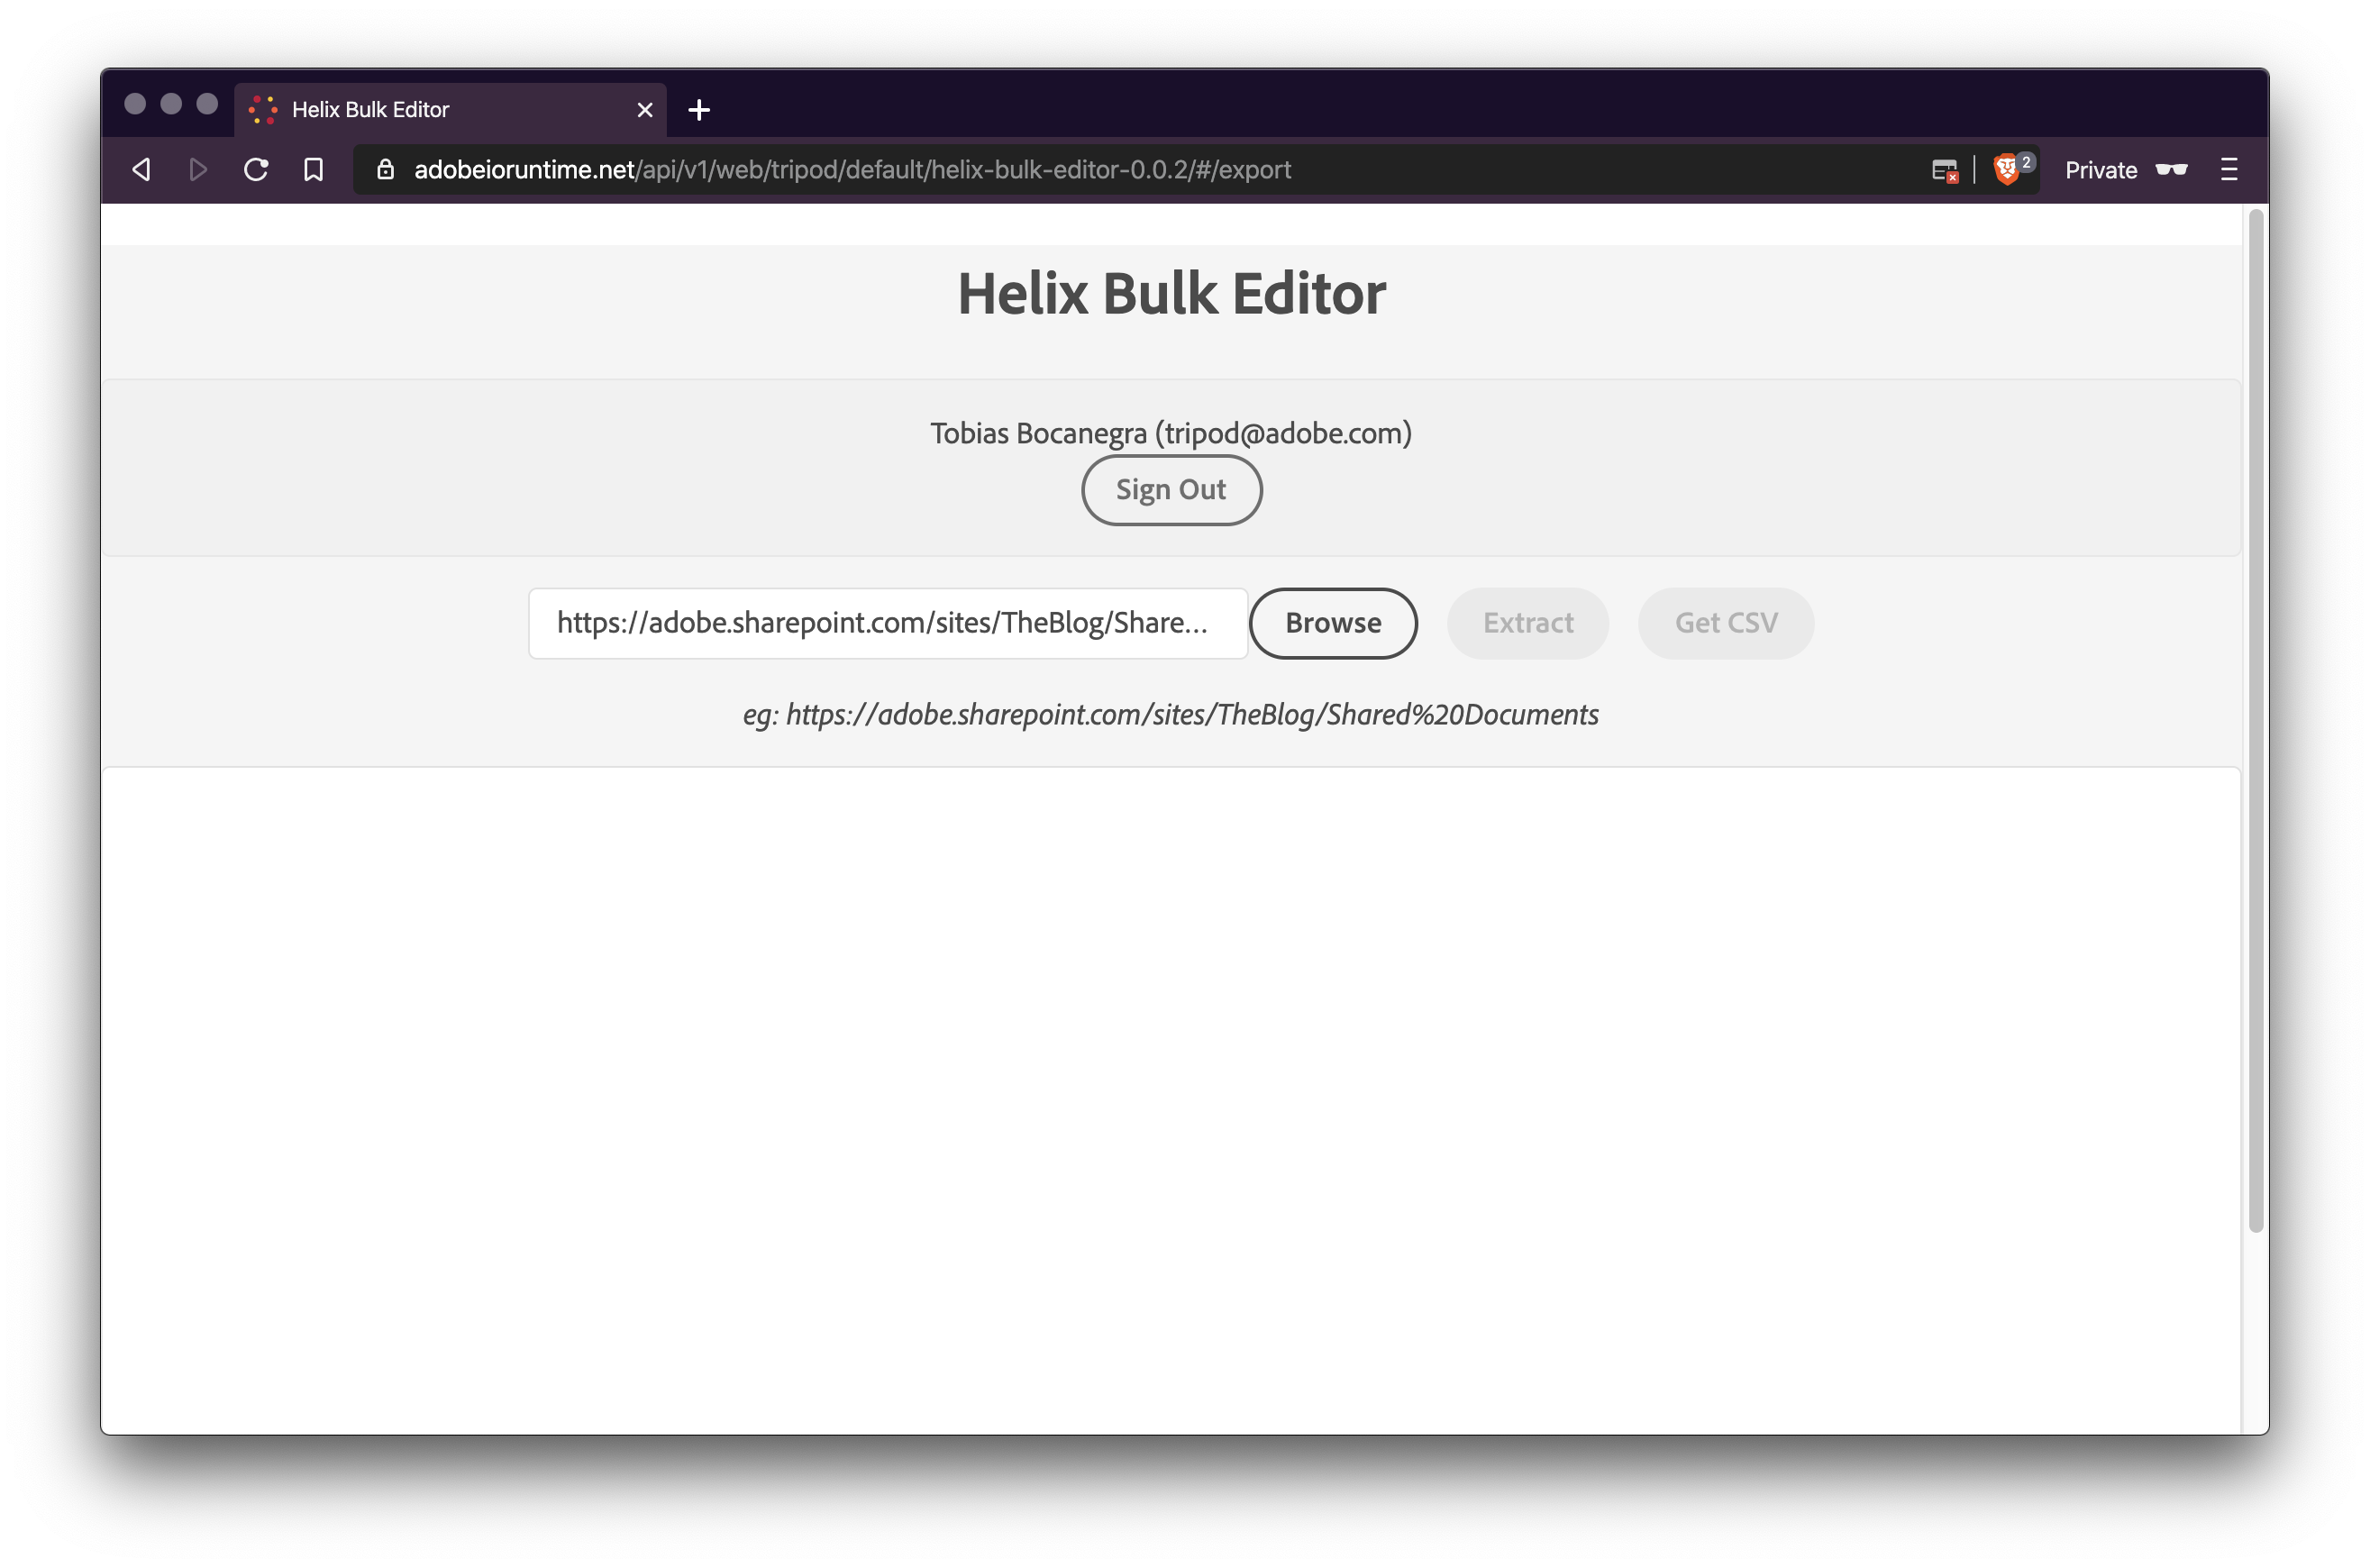Click the SharePoint URL input field
Screen dimensions: 2370x1568
887,622
